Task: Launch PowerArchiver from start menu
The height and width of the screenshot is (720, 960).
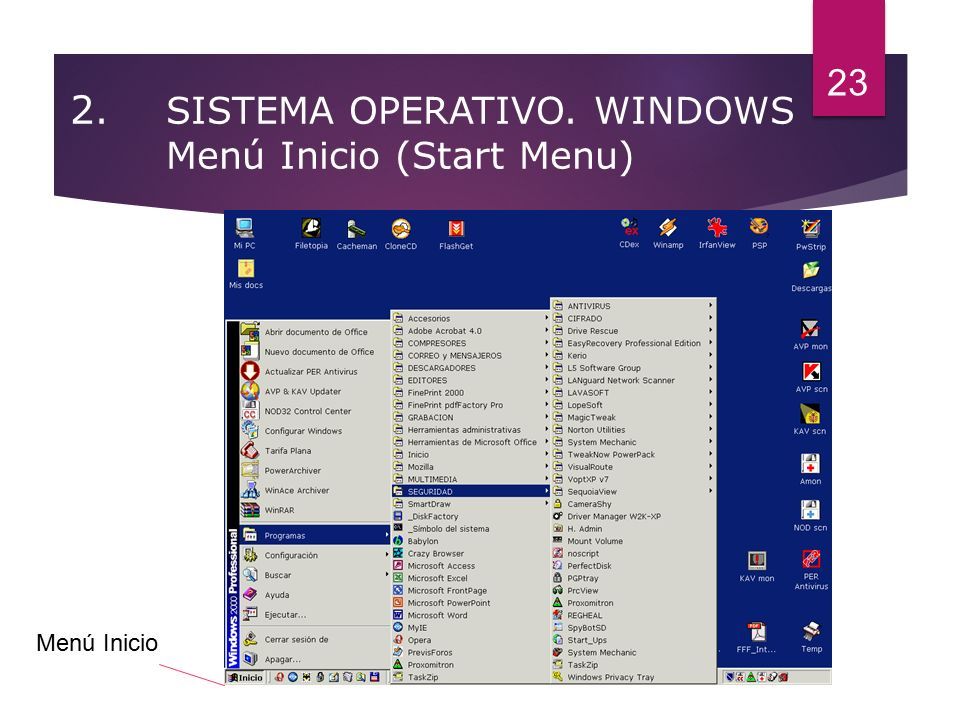Action: [313, 470]
